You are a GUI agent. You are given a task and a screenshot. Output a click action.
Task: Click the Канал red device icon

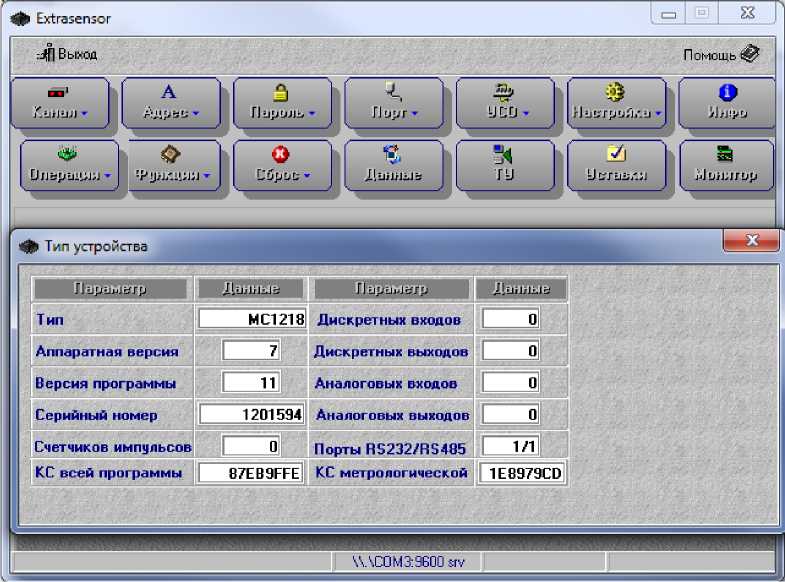(58, 92)
